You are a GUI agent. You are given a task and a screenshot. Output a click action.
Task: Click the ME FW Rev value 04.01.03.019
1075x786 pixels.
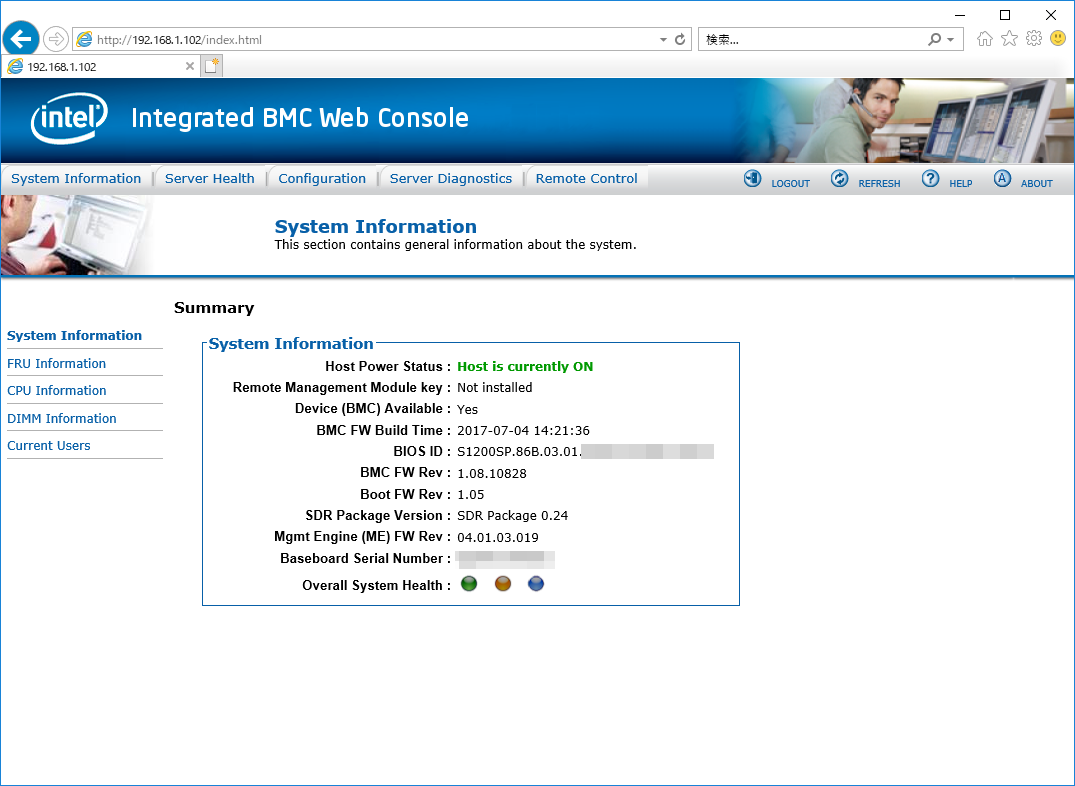(x=498, y=538)
